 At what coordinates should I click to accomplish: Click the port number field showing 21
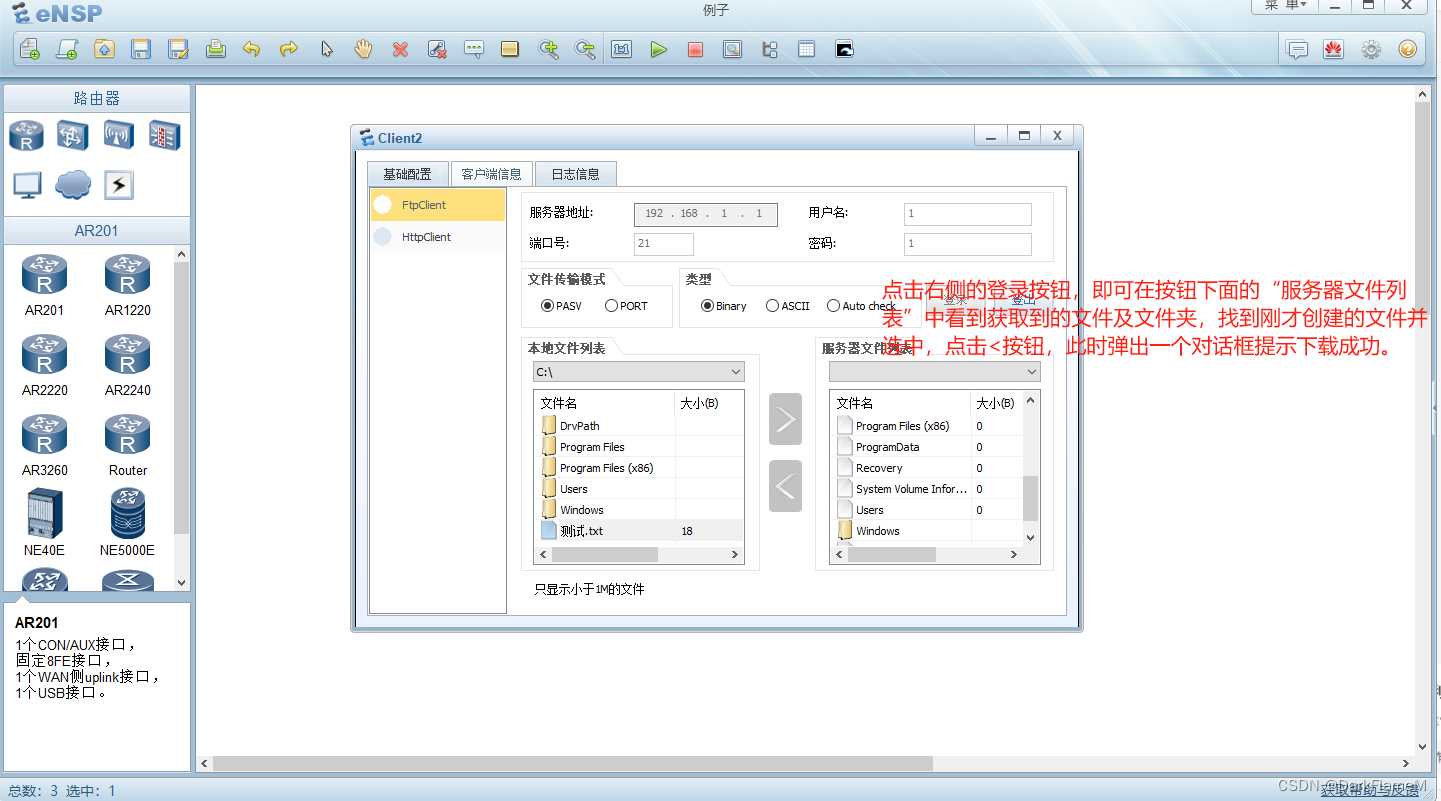tap(664, 244)
